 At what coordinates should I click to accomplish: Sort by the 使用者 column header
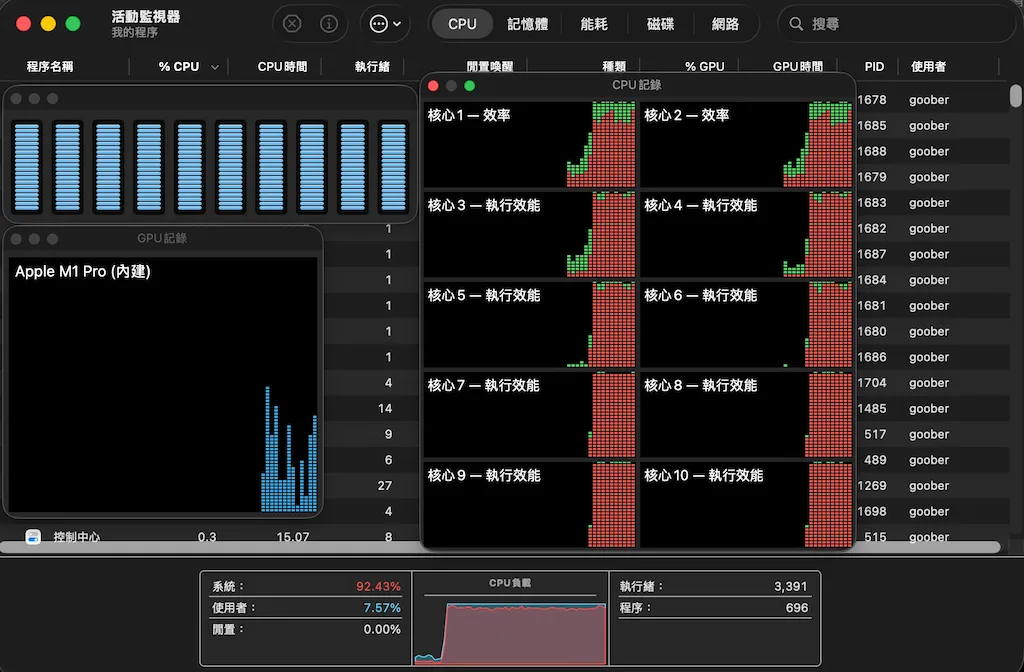point(930,66)
